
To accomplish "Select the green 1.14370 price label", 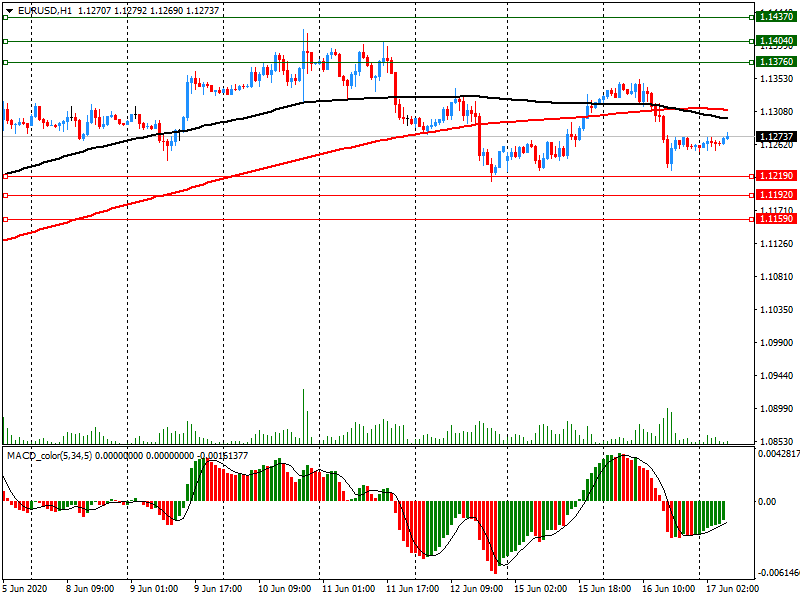I will pyautogui.click(x=776, y=17).
